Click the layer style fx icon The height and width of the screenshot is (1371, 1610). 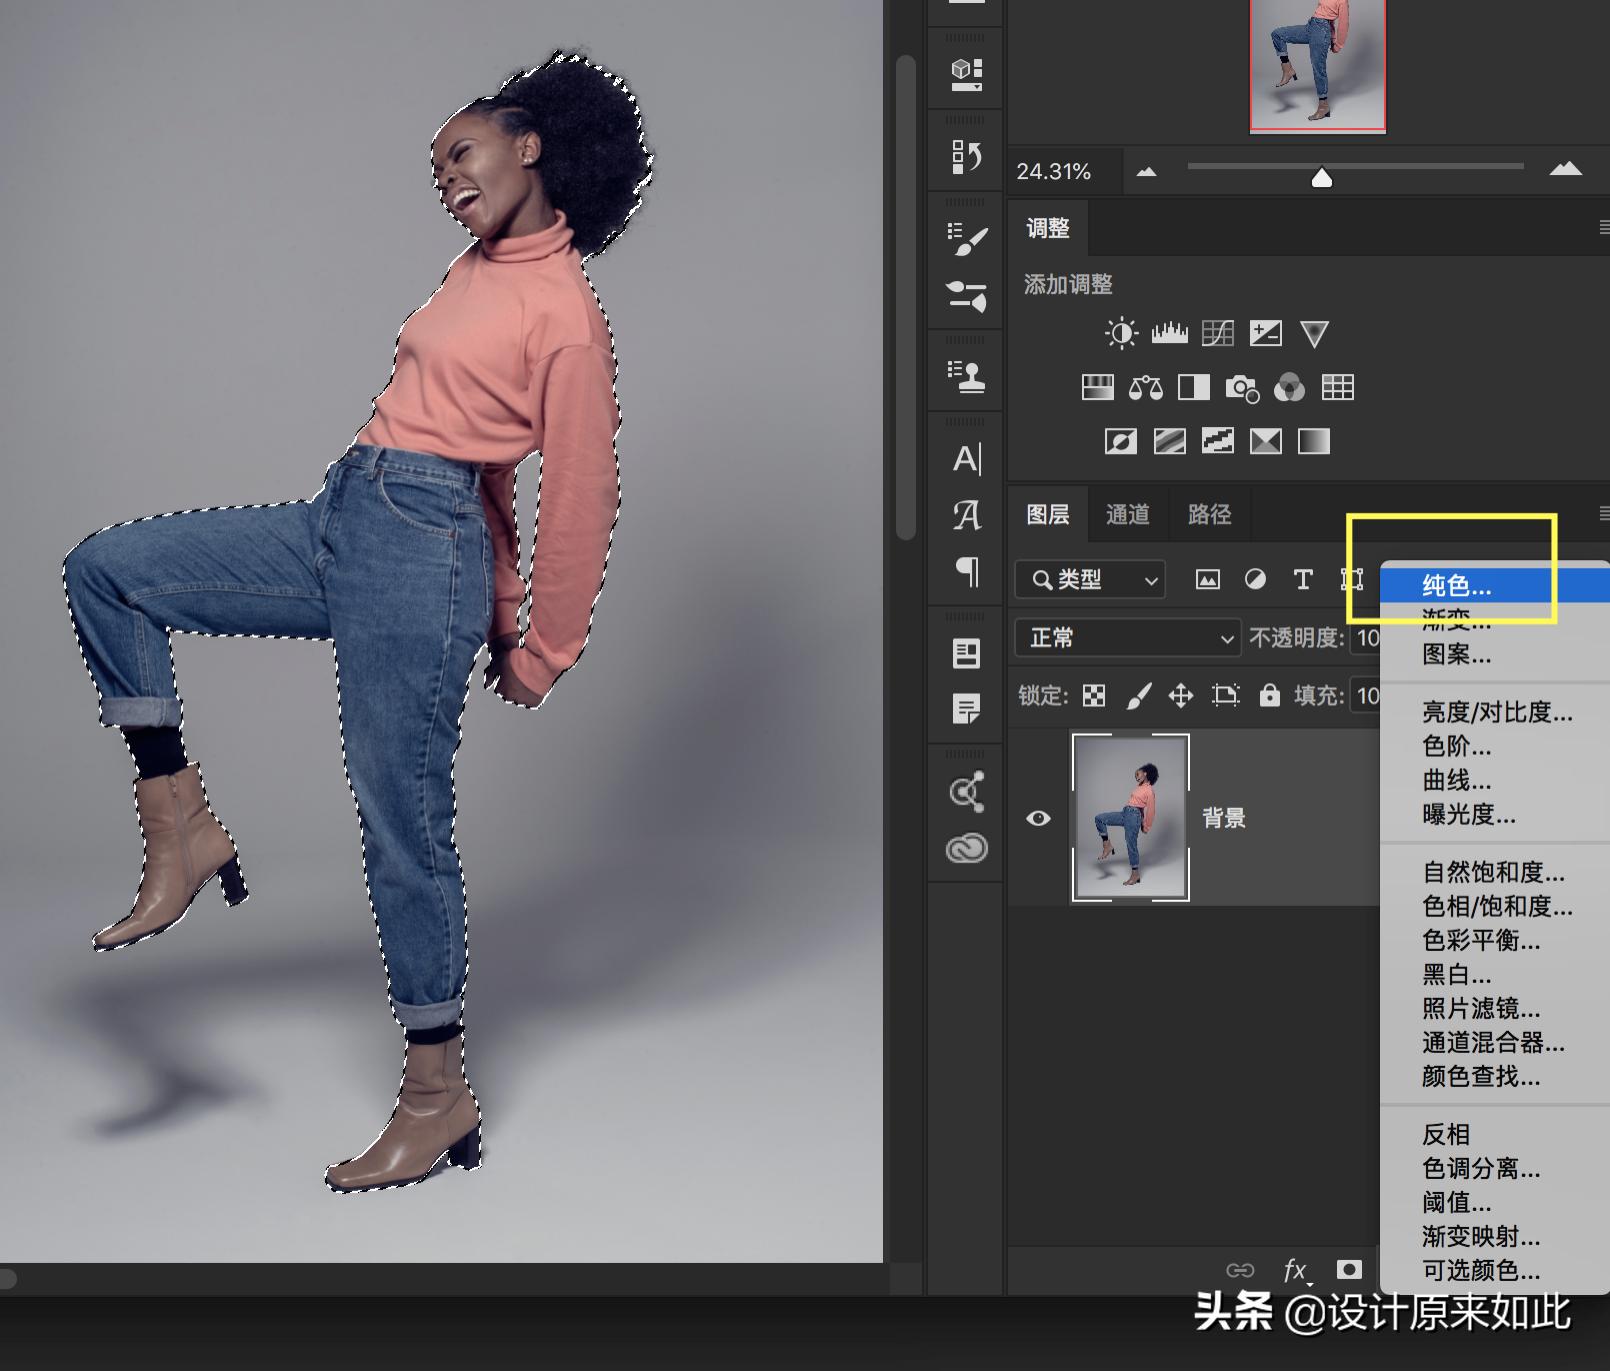(x=1295, y=1269)
